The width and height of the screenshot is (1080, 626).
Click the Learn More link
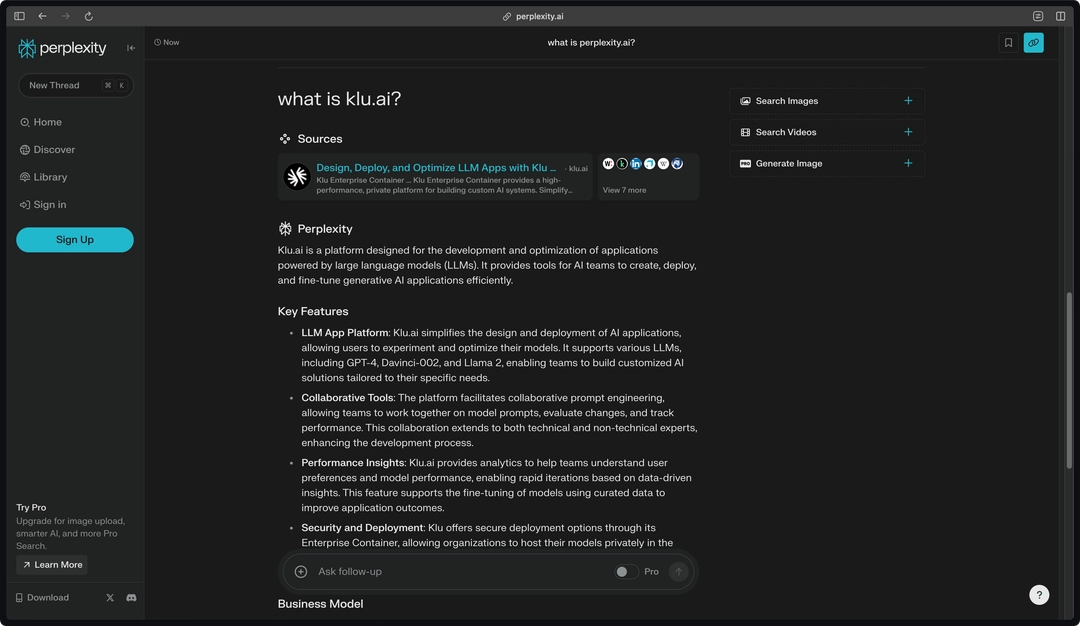51,564
